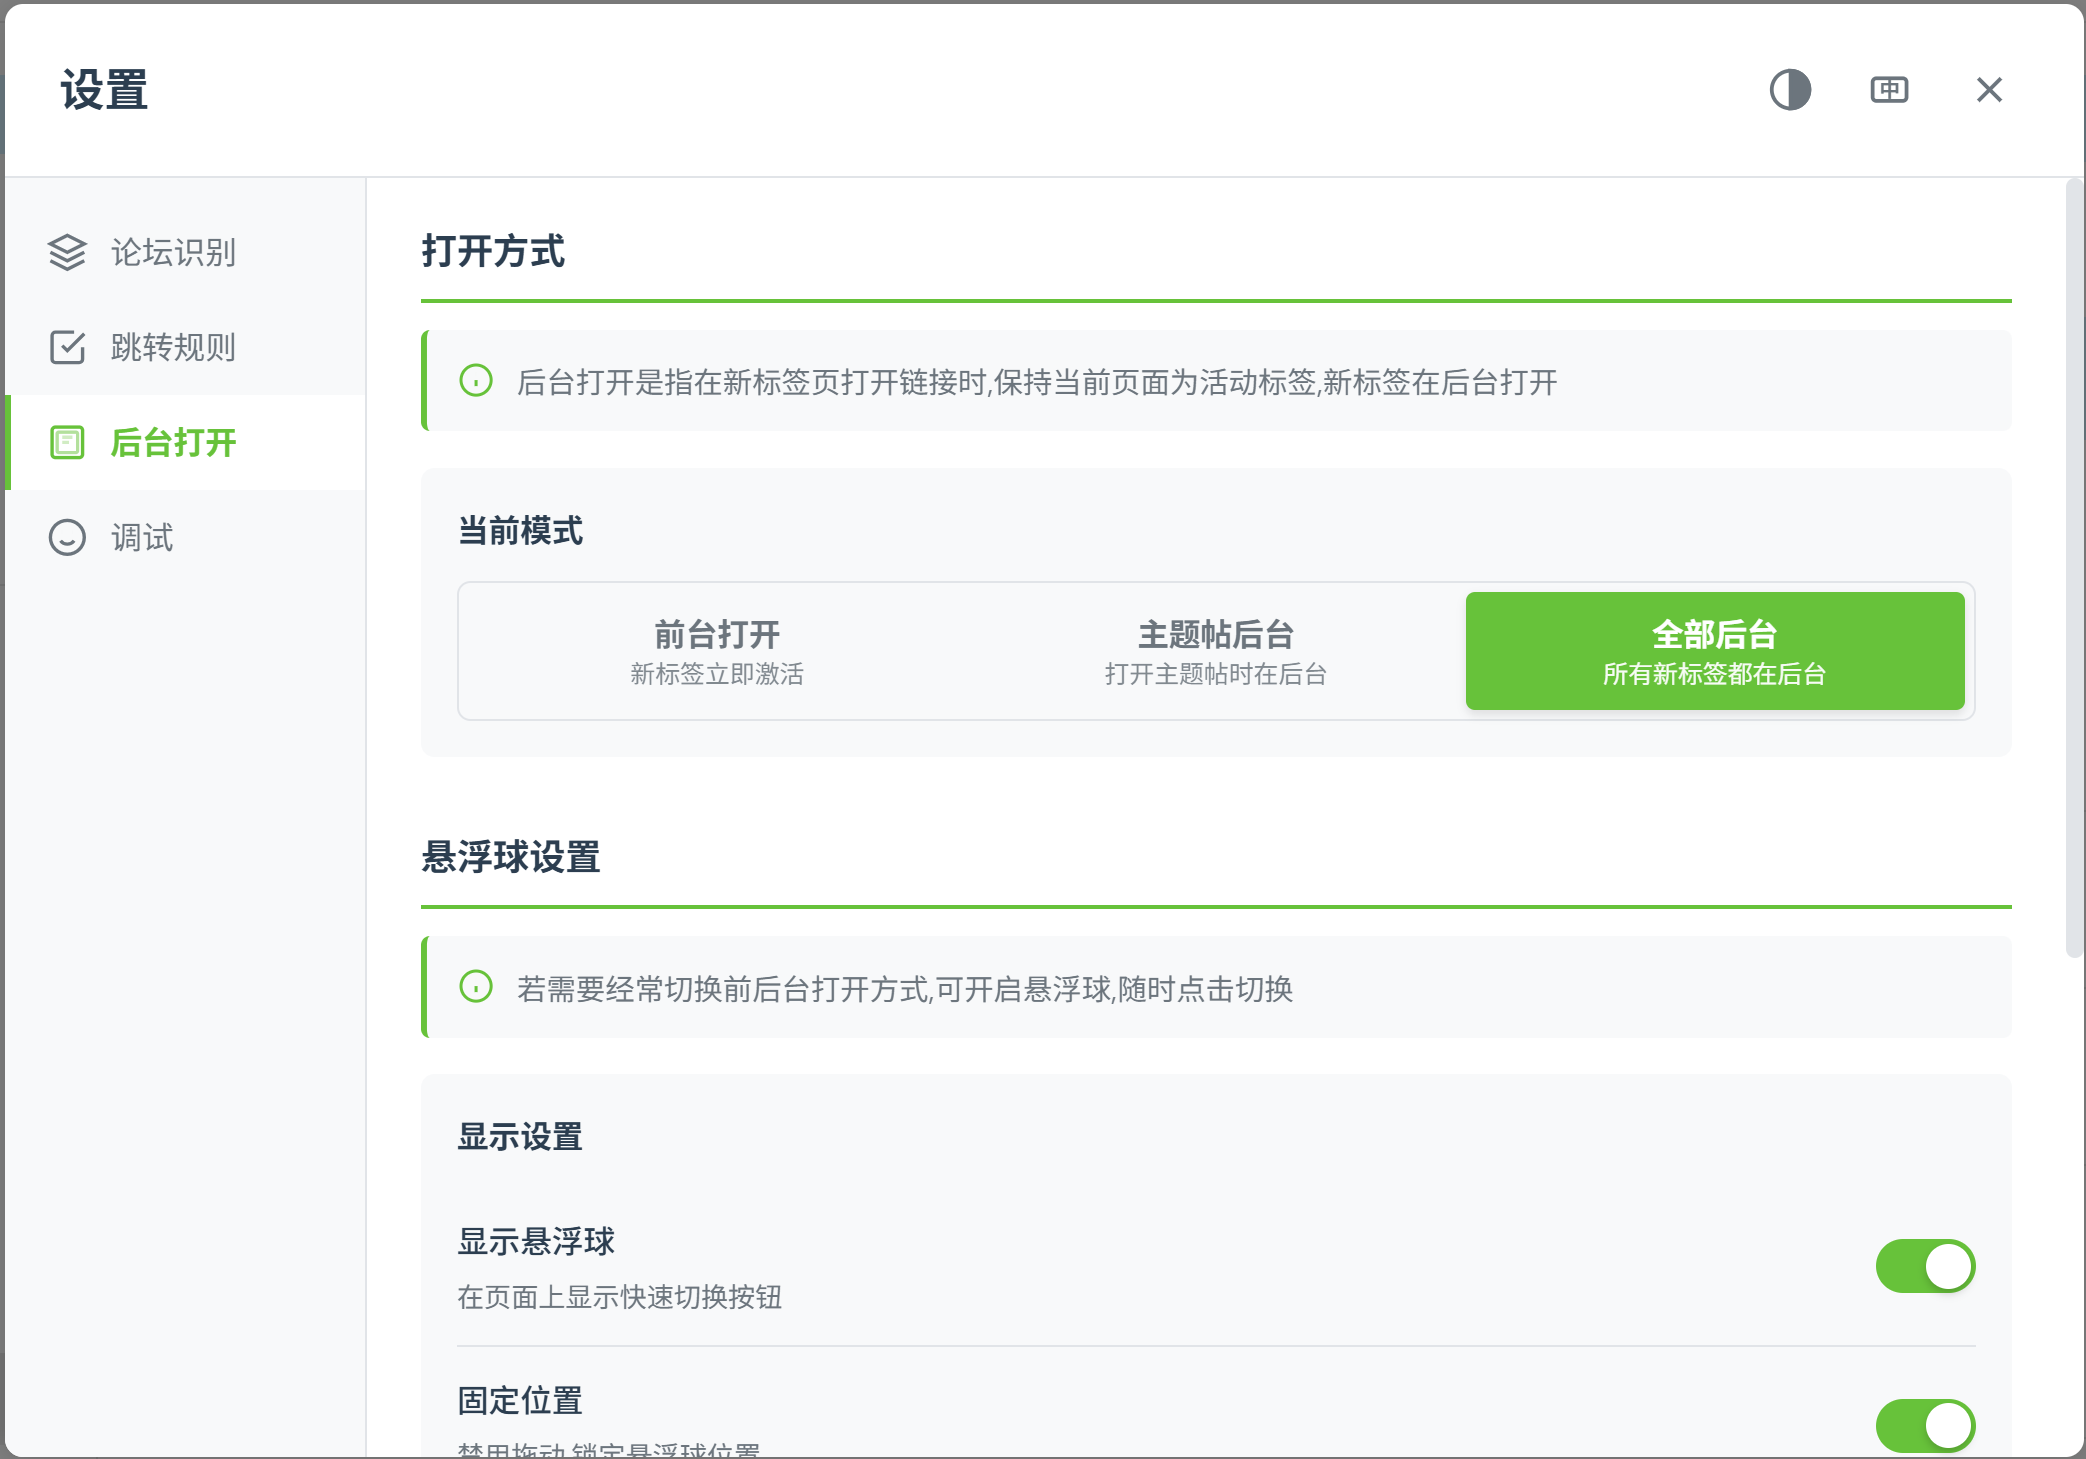Close the settings dialog

[1989, 90]
